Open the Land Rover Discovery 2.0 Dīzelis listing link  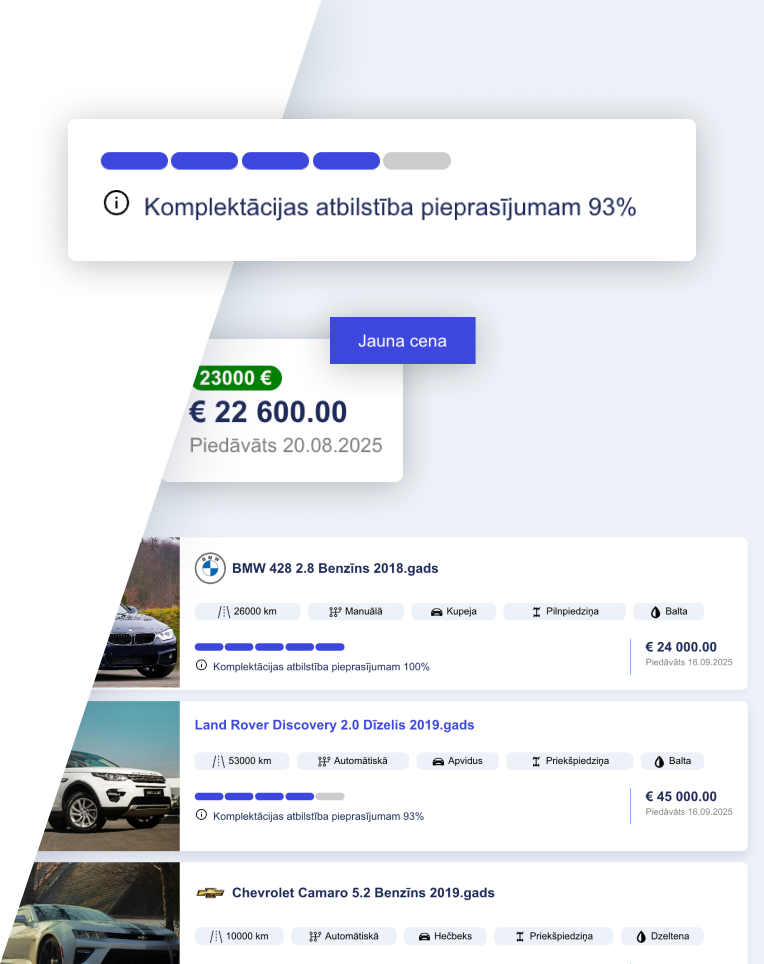[334, 725]
